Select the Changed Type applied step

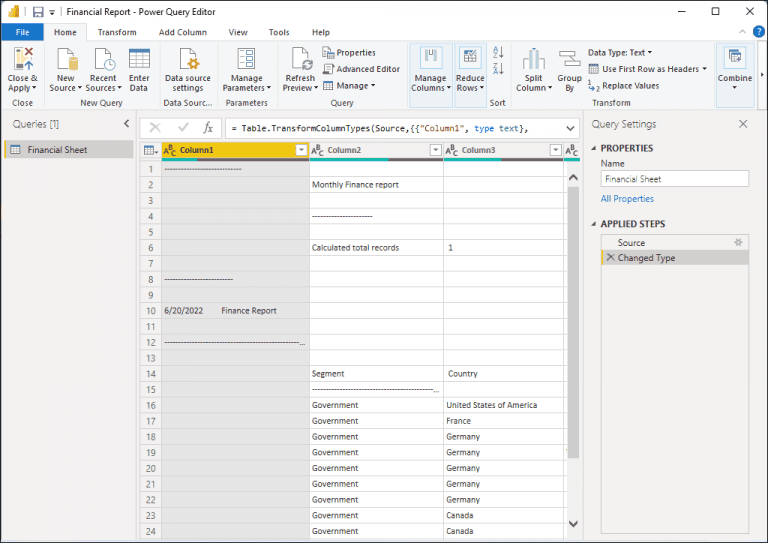pos(675,258)
